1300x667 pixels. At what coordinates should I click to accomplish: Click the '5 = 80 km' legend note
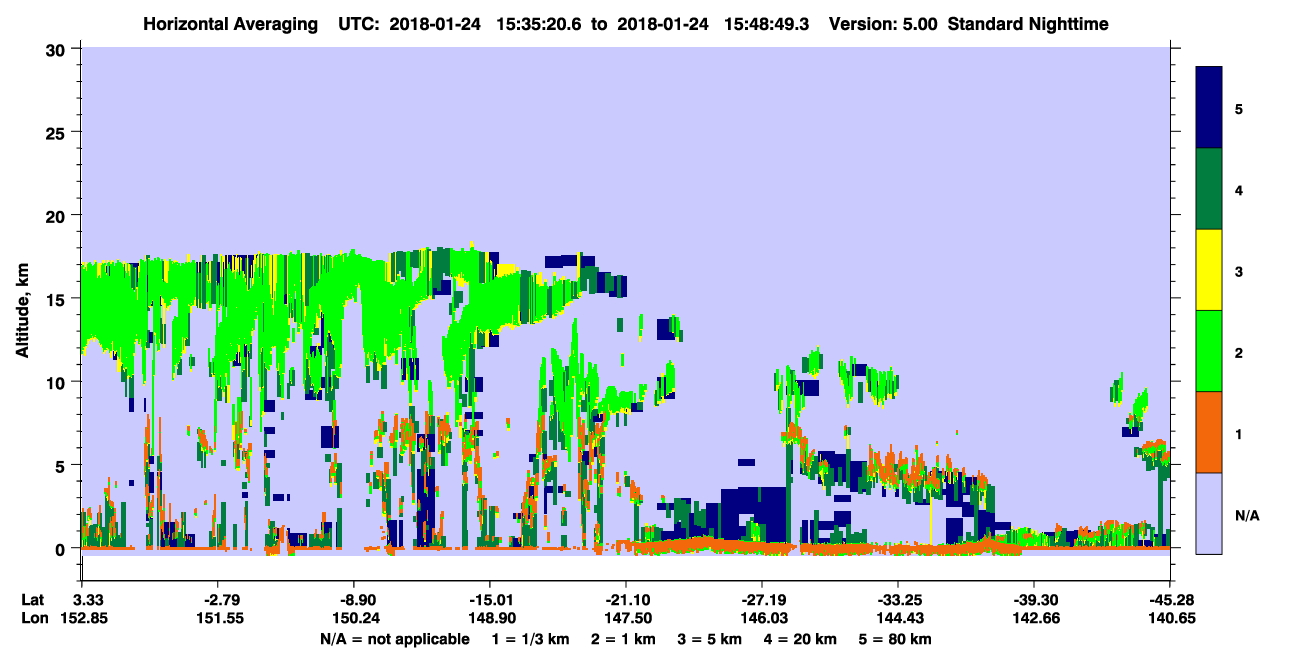coord(896,639)
